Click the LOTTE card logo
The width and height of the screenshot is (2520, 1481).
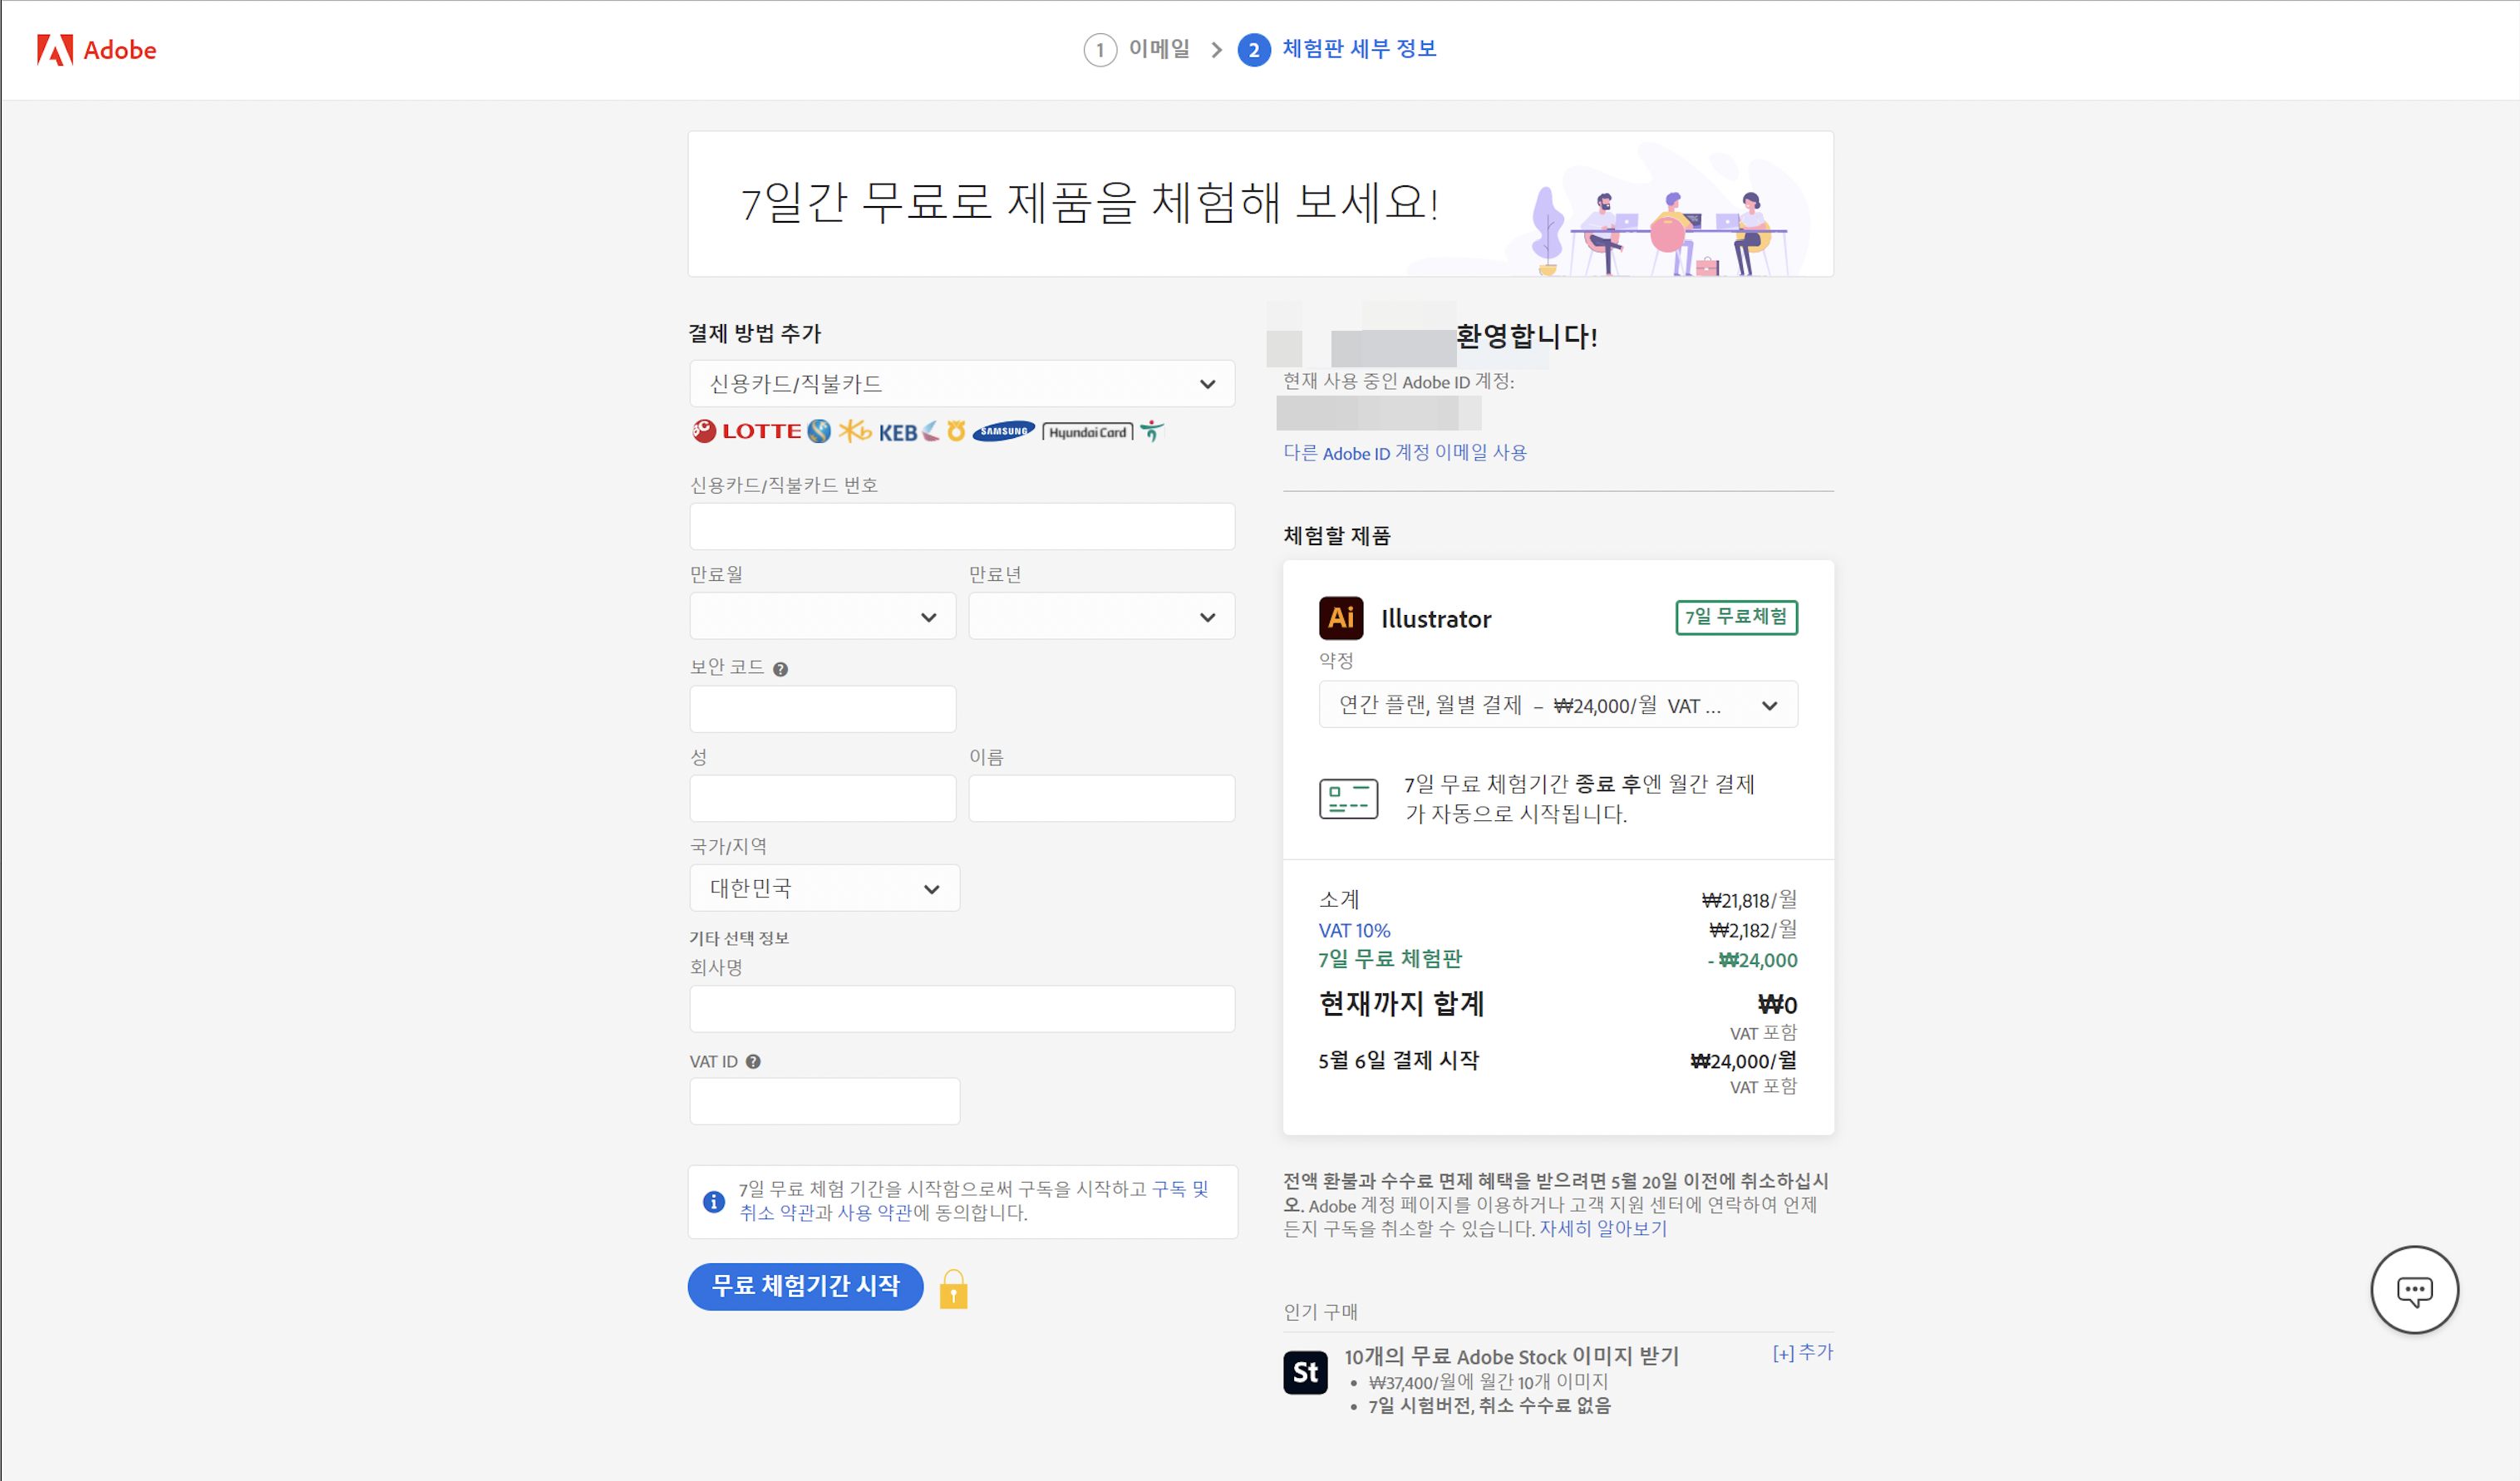747,431
